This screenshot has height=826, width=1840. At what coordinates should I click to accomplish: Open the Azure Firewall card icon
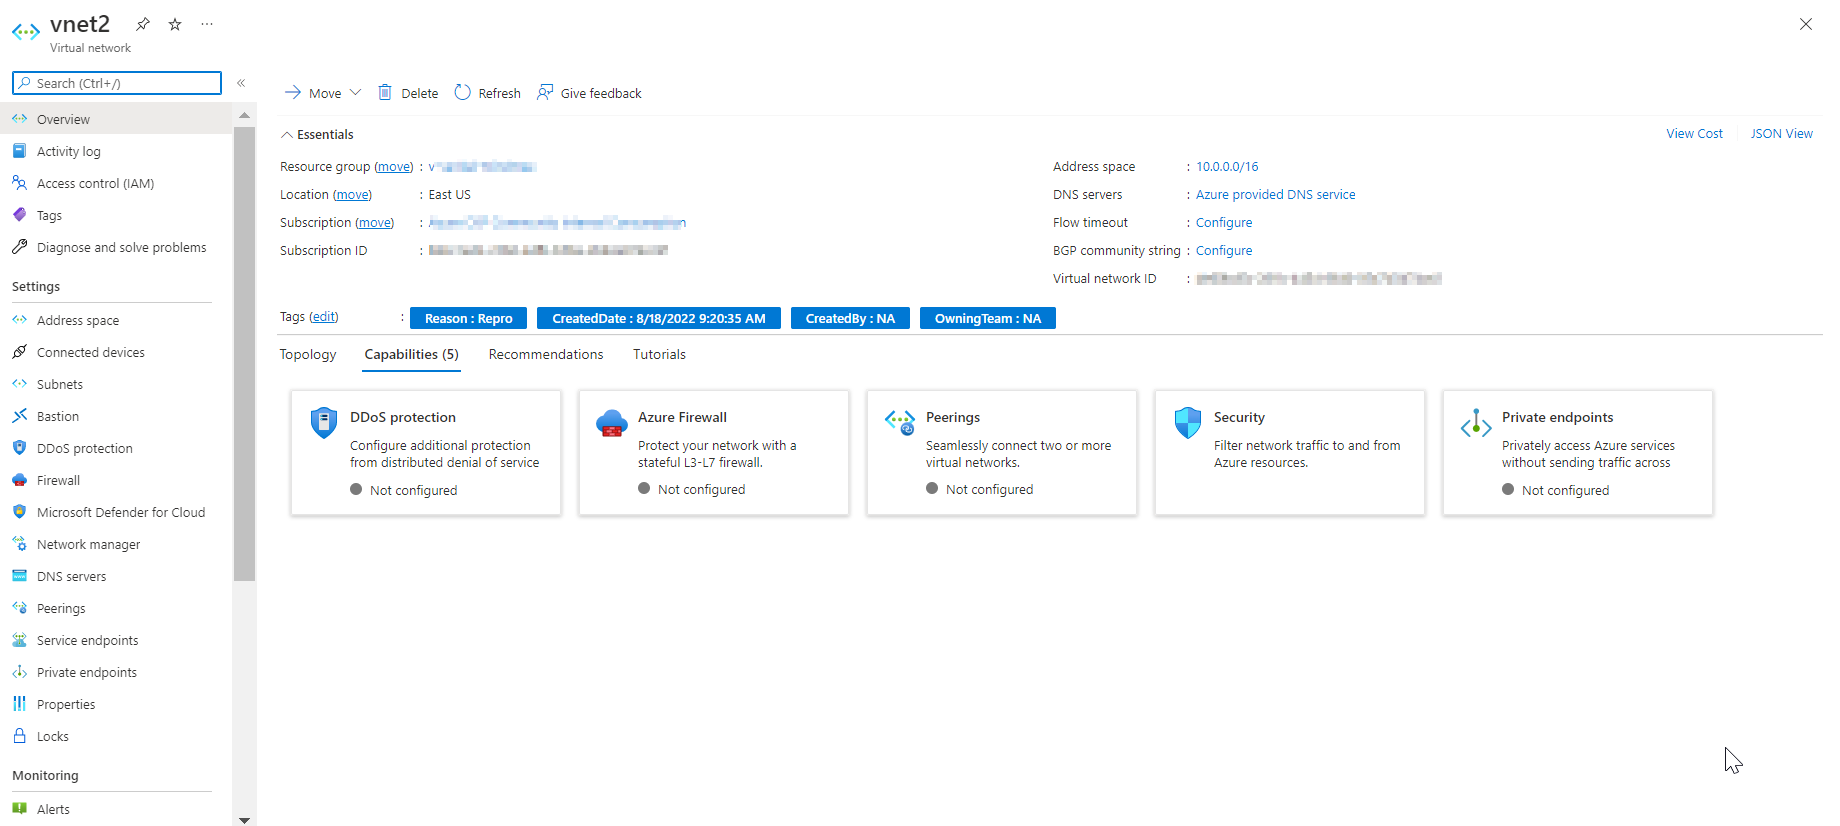(612, 423)
